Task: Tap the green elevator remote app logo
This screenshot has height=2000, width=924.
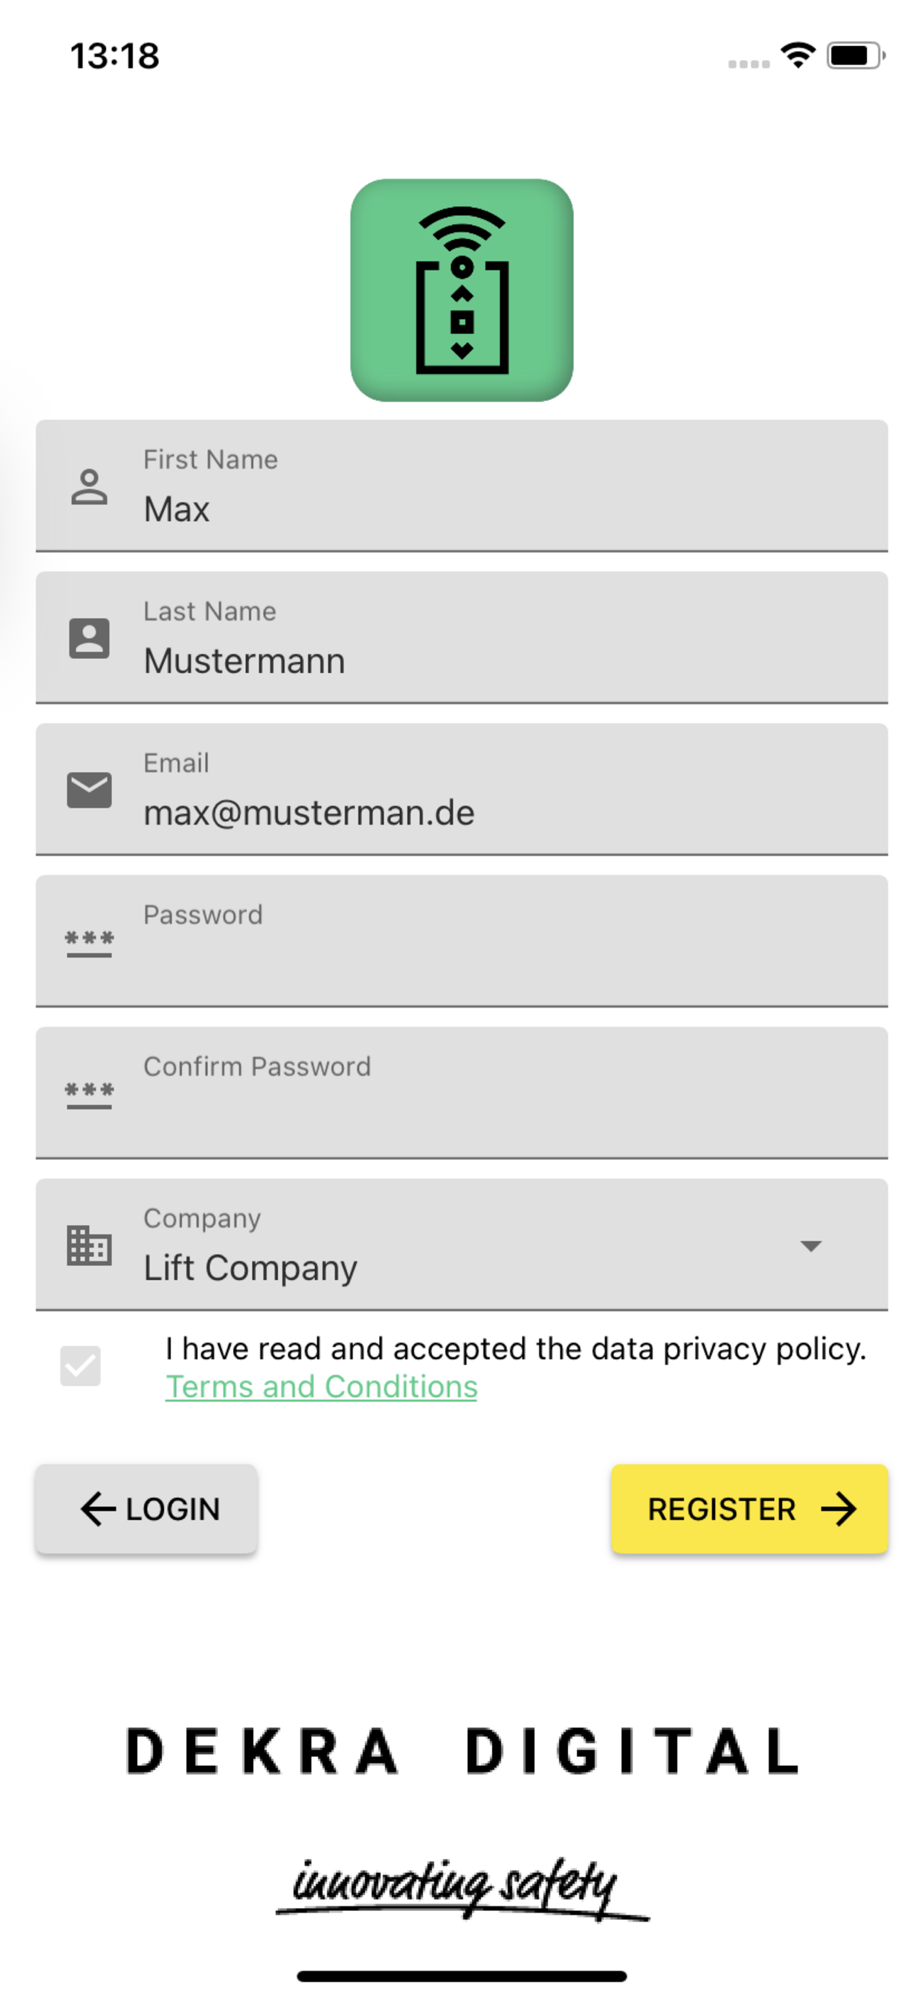Action: [x=461, y=290]
